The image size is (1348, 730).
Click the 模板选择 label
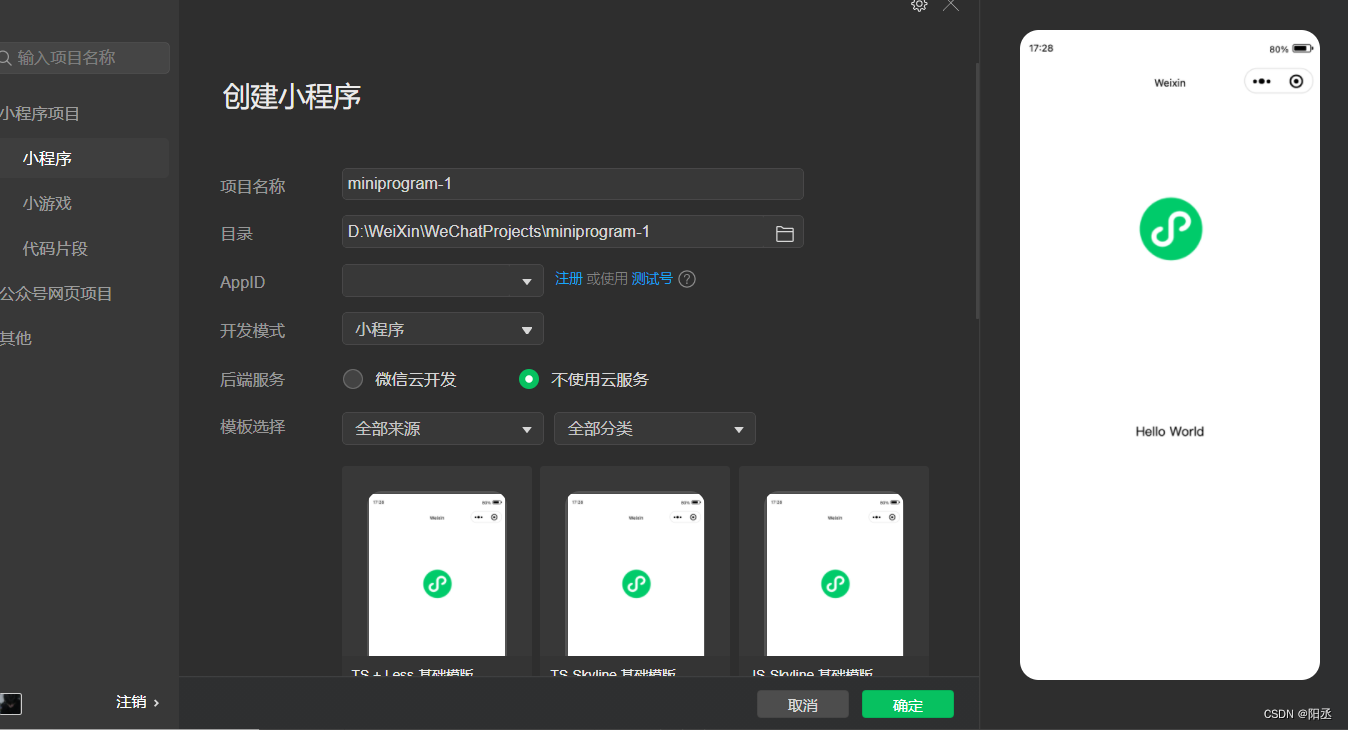click(x=252, y=427)
